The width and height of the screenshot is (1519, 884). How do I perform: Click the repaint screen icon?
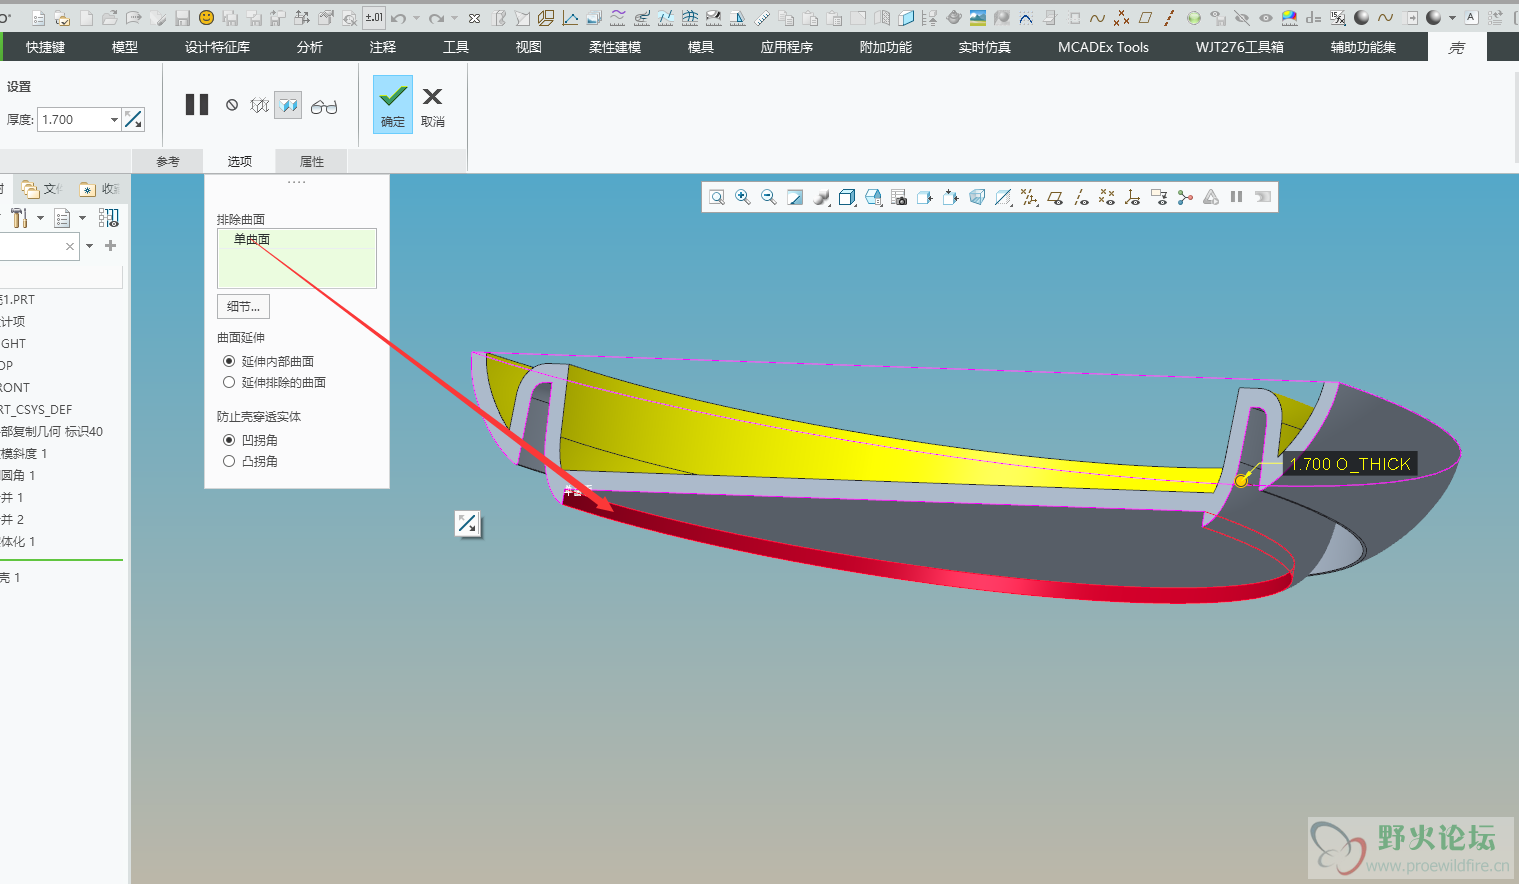[x=795, y=197]
